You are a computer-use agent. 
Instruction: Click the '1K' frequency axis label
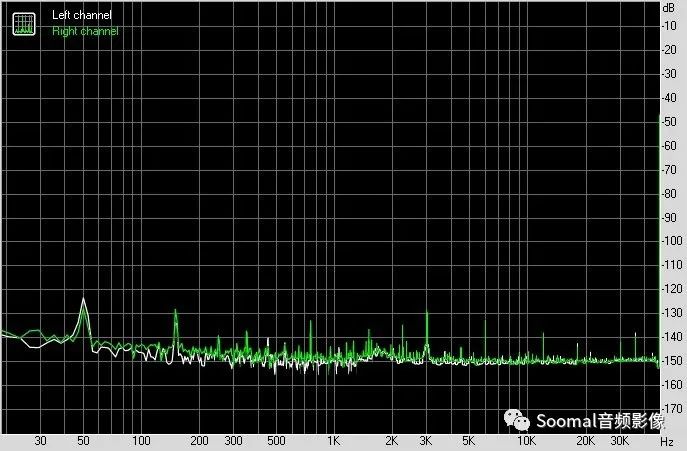[333, 440]
